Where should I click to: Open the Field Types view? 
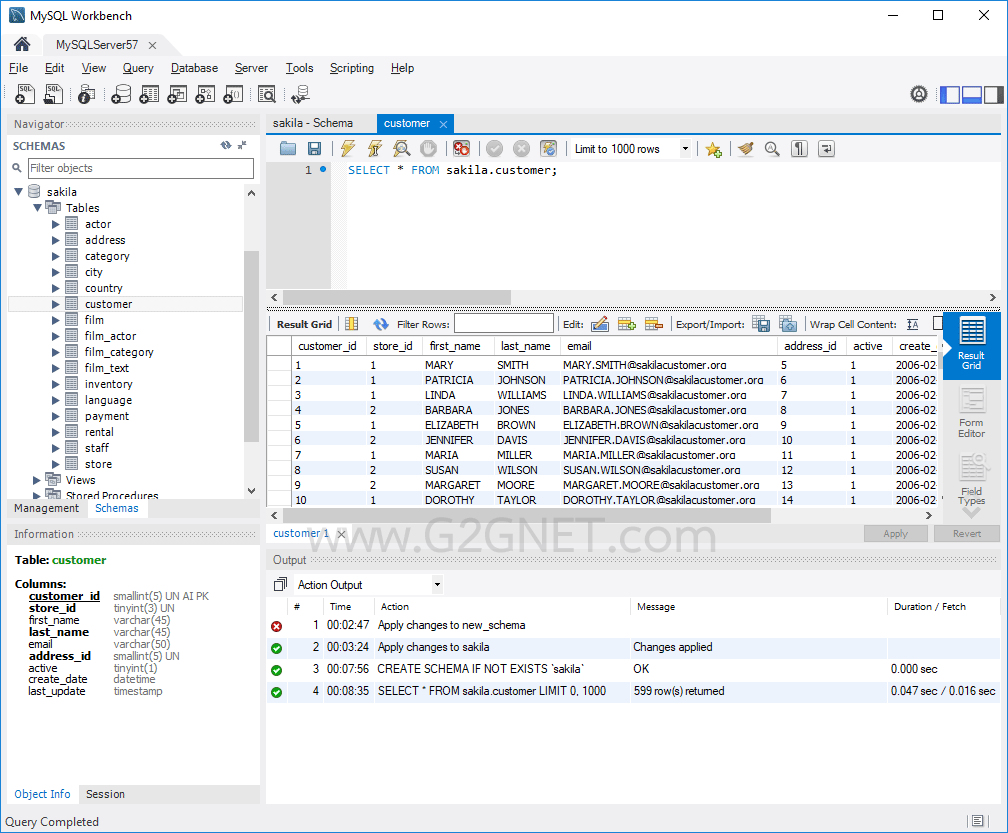tap(971, 480)
